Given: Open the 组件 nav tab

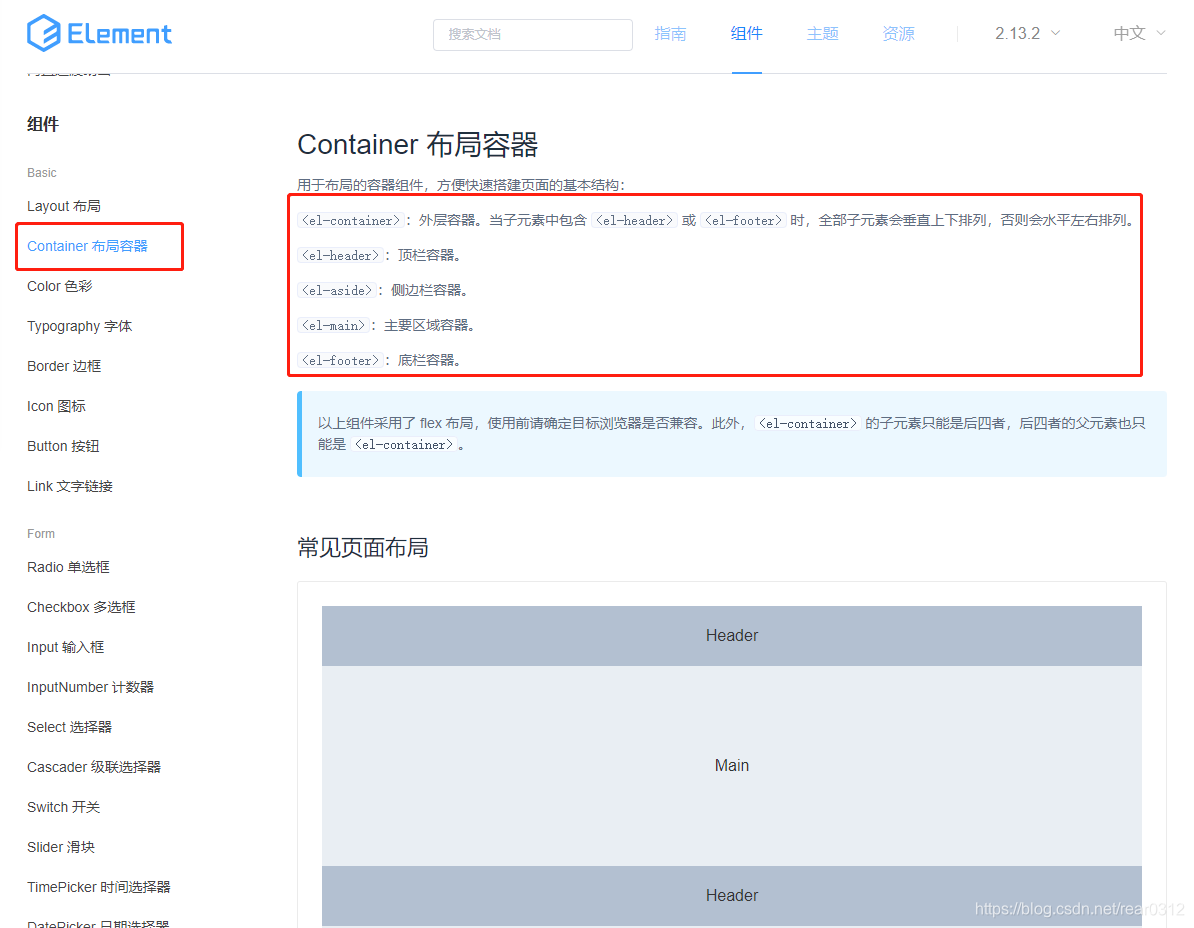Looking at the screenshot, I should tap(746, 33).
